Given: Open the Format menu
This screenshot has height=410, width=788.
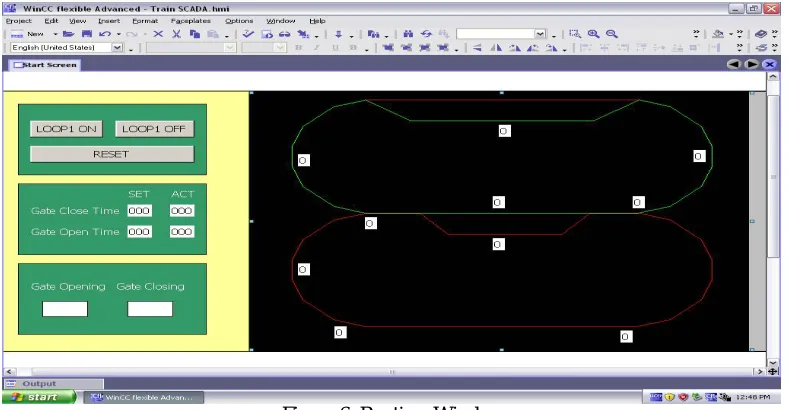Looking at the screenshot, I should 145,21.
